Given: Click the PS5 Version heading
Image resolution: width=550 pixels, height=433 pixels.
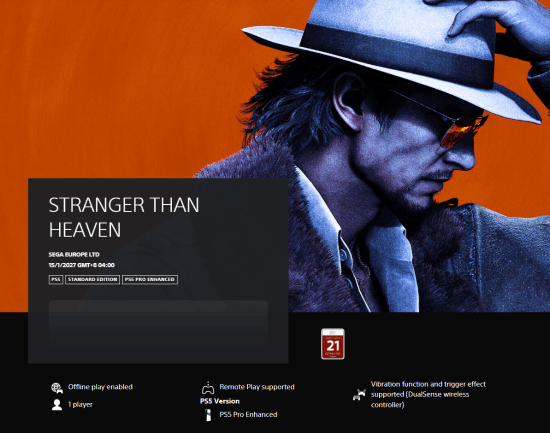Looking at the screenshot, I should coord(220,401).
